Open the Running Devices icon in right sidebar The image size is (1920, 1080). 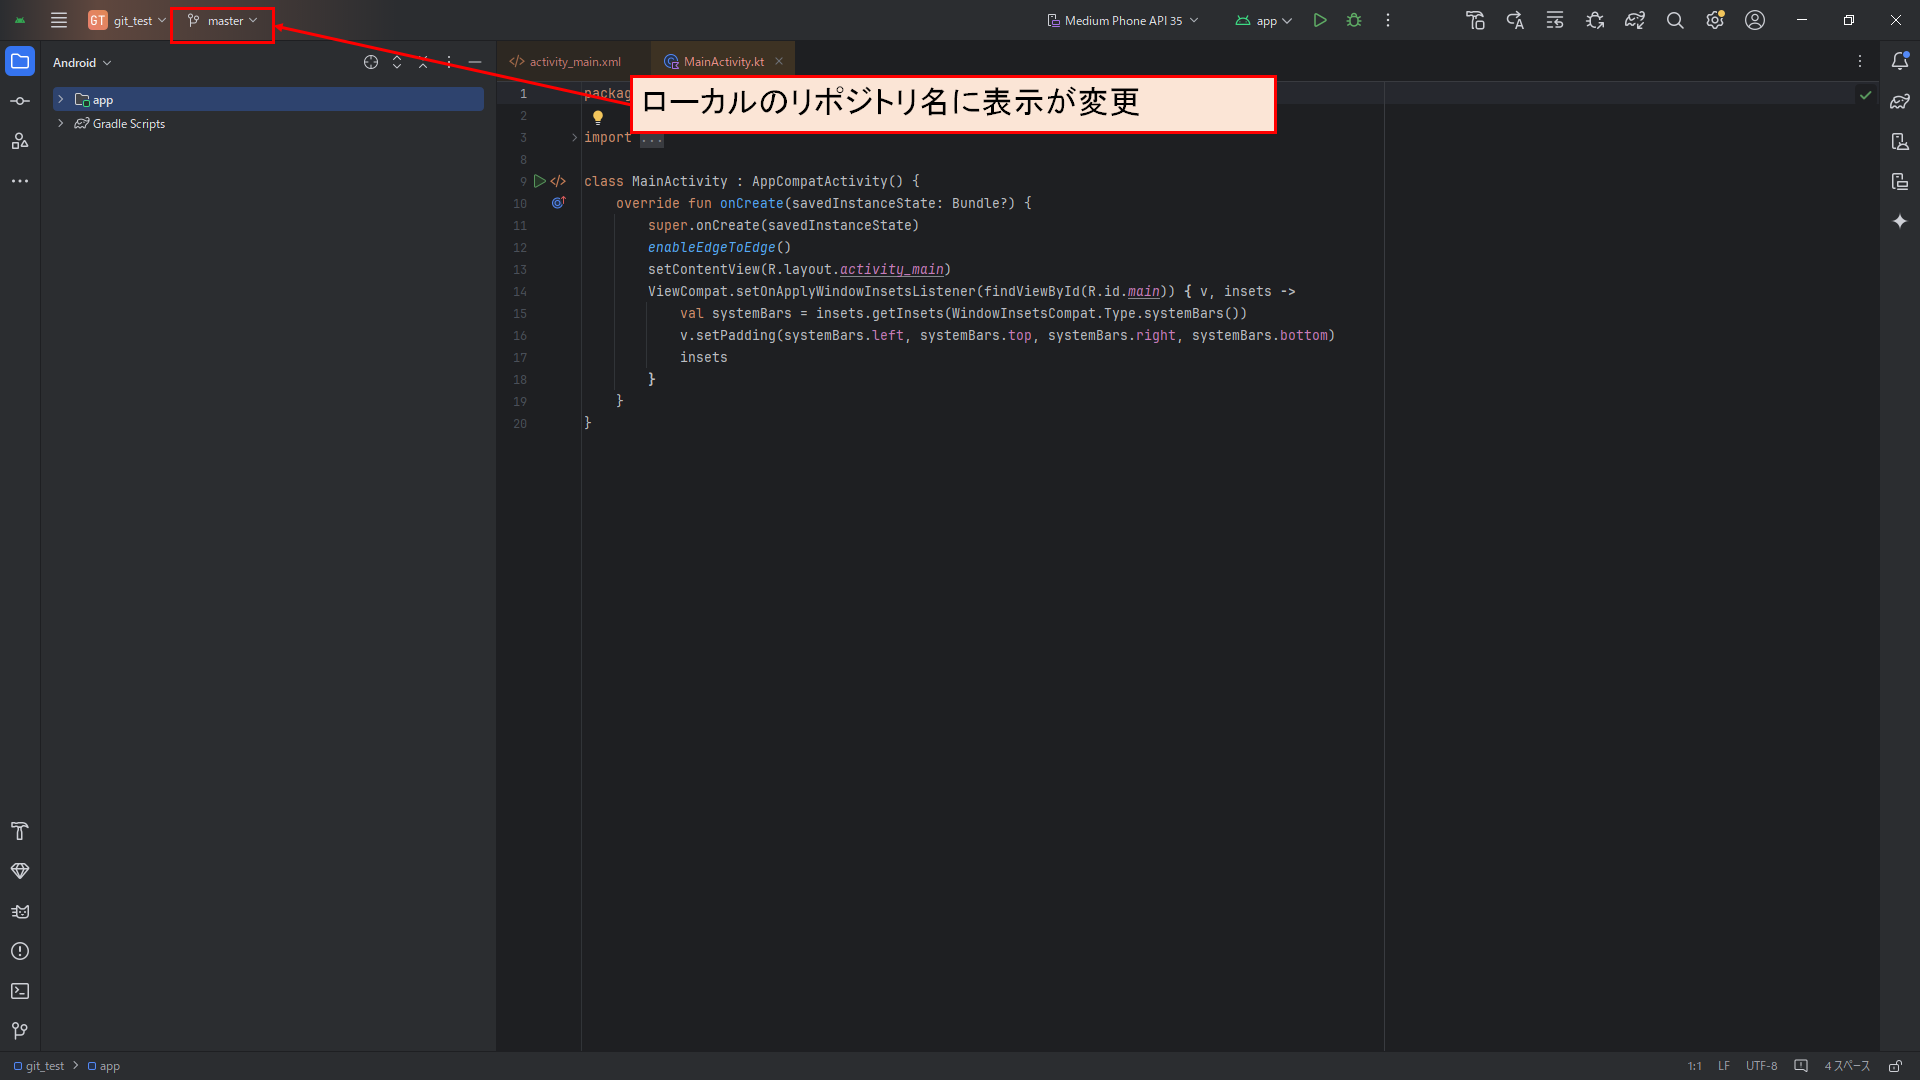coord(1900,181)
